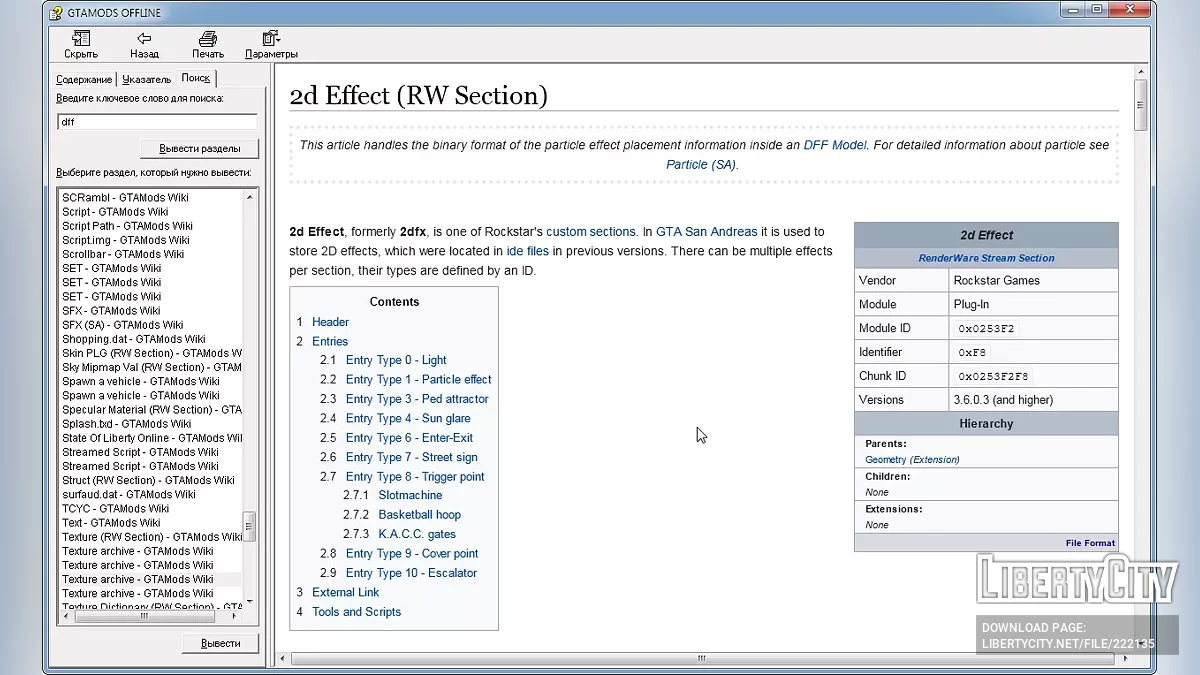Click the Скрыть (Hide) toolbar icon
The image size is (1200, 675).
point(81,39)
